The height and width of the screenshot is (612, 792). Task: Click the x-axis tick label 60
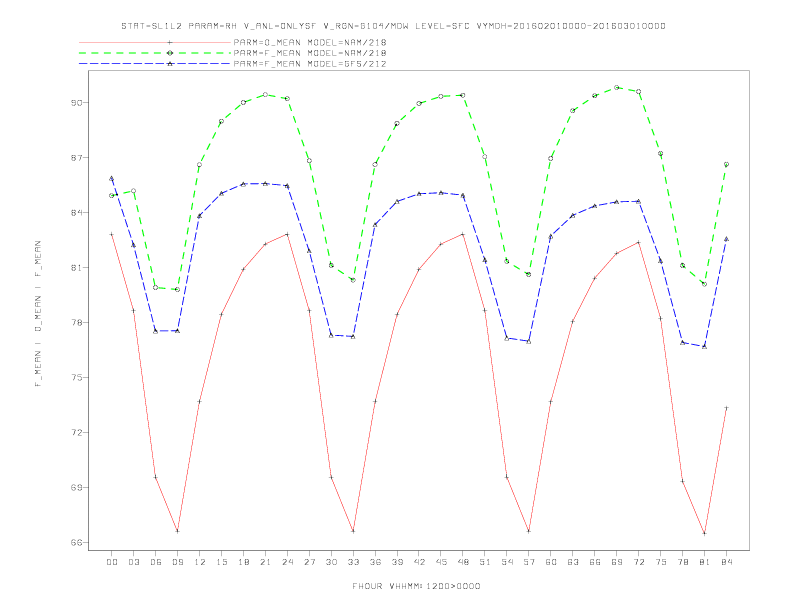coord(551,562)
